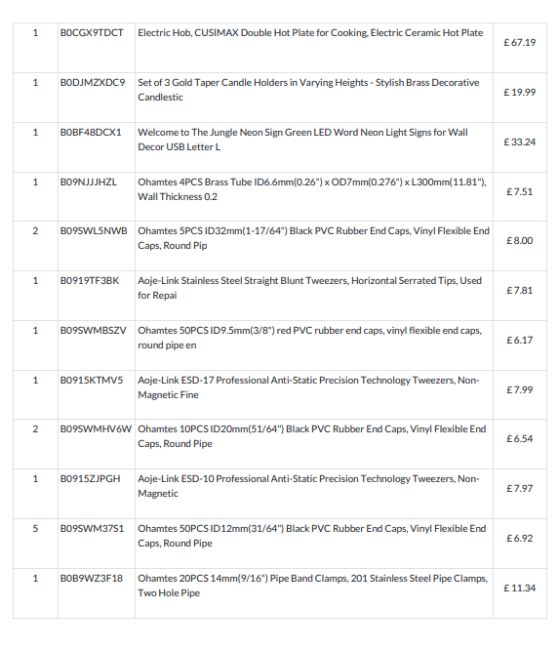The height and width of the screenshot is (650, 559).
Task: Click product code B0BF48DCX1
Action: point(91,132)
